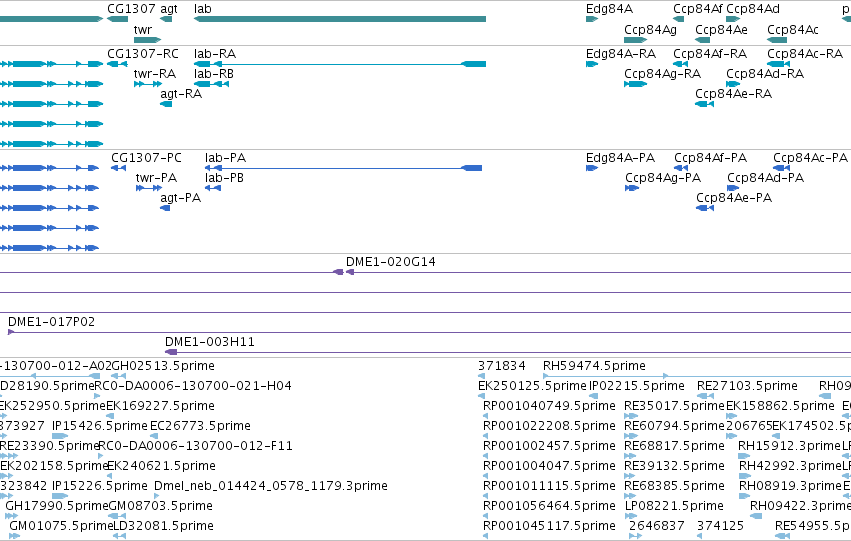The width and height of the screenshot is (851, 541).
Task: Select the Ccp84Ad-RA transcript label
Action: click(x=765, y=74)
